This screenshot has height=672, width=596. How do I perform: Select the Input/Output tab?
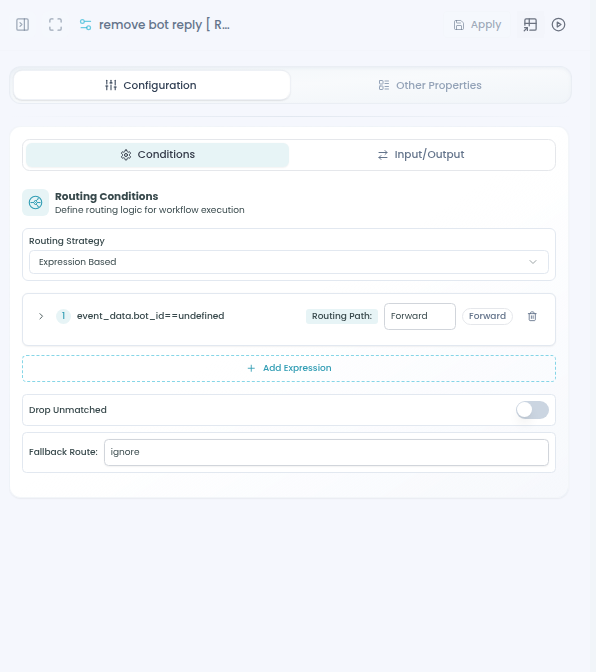[422, 155]
